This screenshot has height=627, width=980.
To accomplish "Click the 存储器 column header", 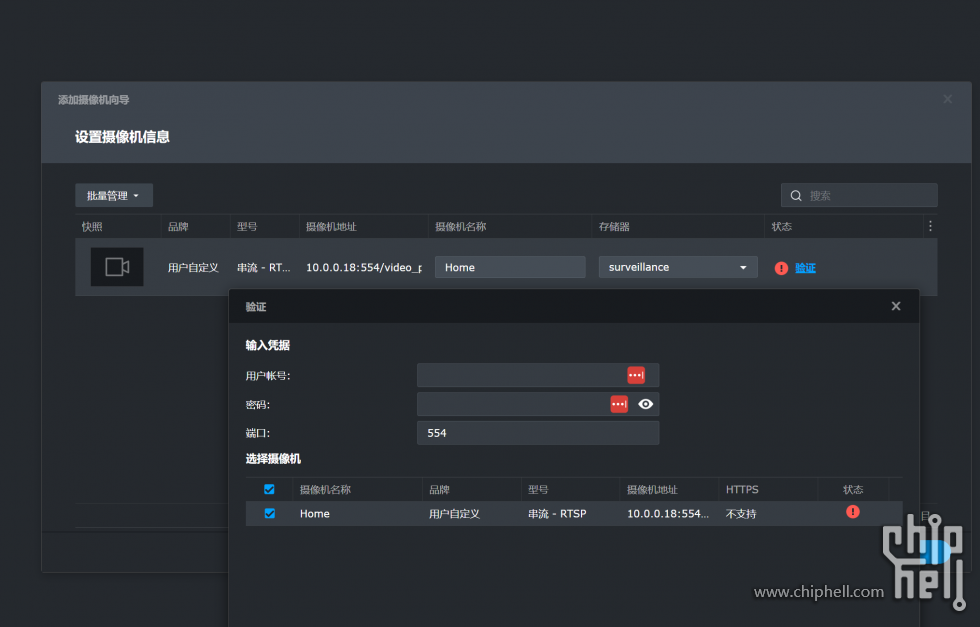I will tap(614, 226).
